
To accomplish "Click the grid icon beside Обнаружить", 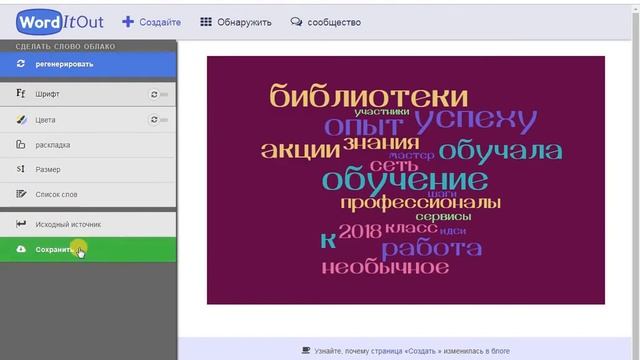I will tap(206, 22).
